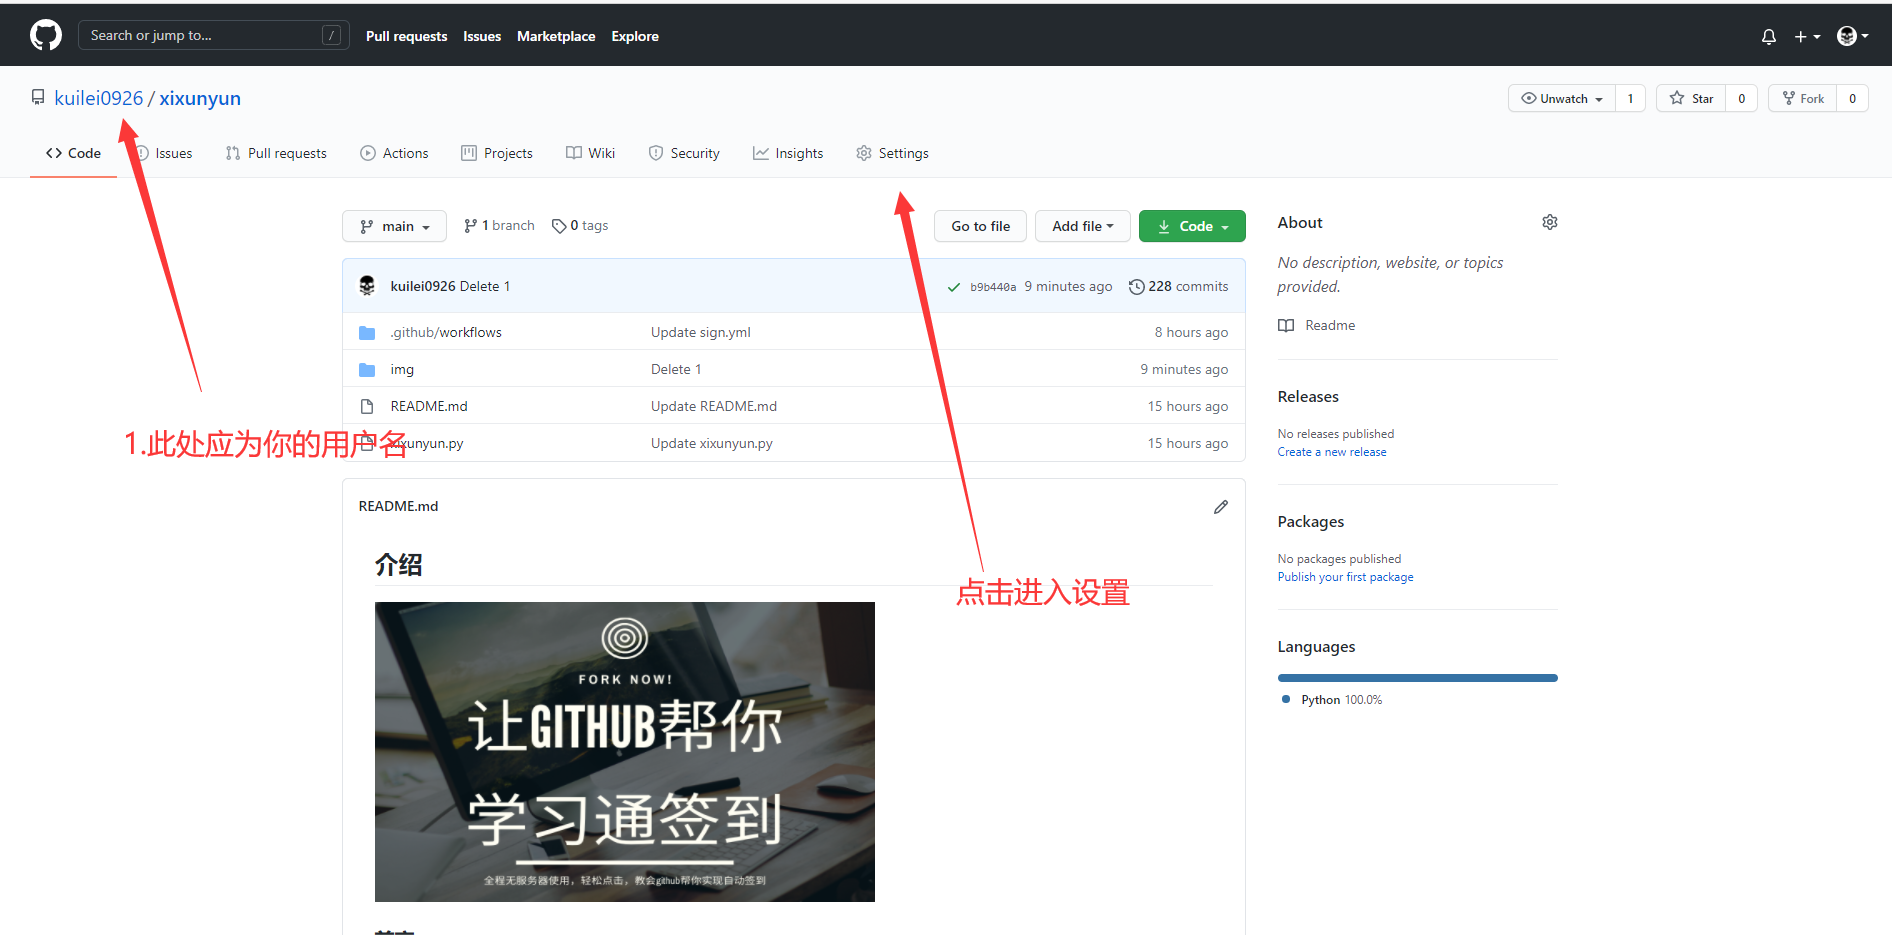Screen dimensions: 1892x935
Task: Click the Python language bar
Action: (x=1418, y=678)
